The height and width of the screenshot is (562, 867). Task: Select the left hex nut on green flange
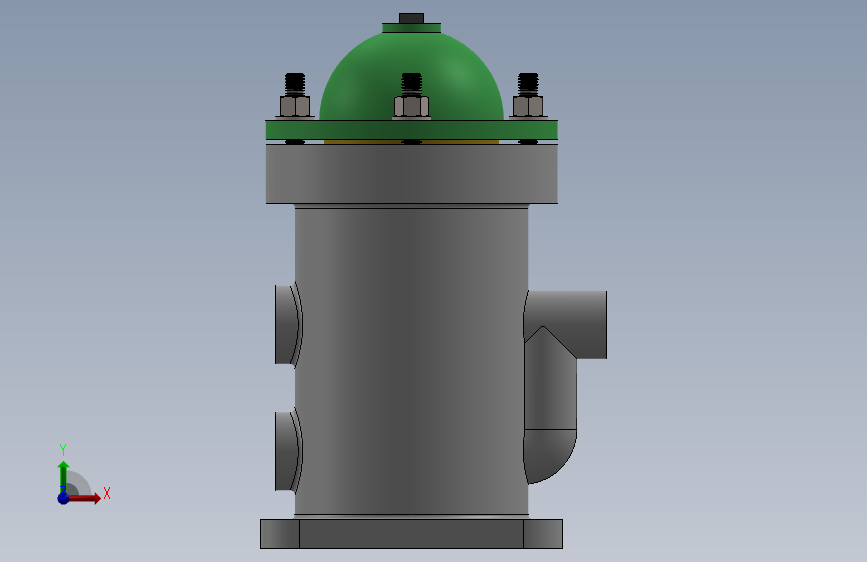click(295, 106)
